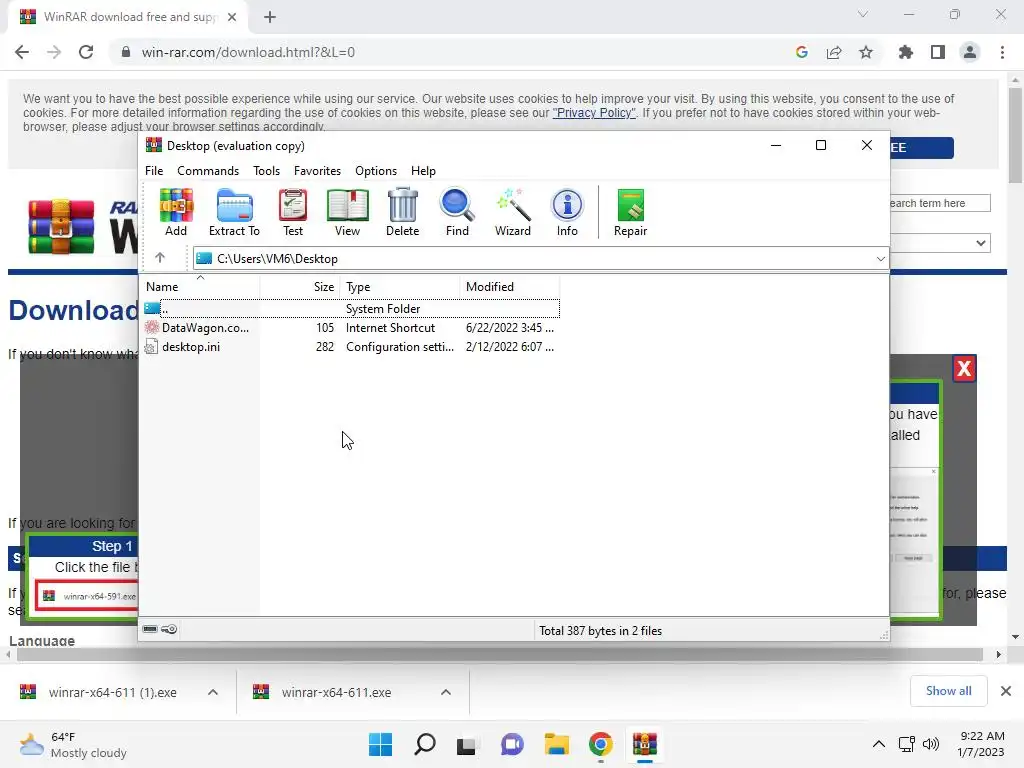Image resolution: width=1024 pixels, height=768 pixels.
Task: Run the Test archive tool
Action: pyautogui.click(x=293, y=212)
